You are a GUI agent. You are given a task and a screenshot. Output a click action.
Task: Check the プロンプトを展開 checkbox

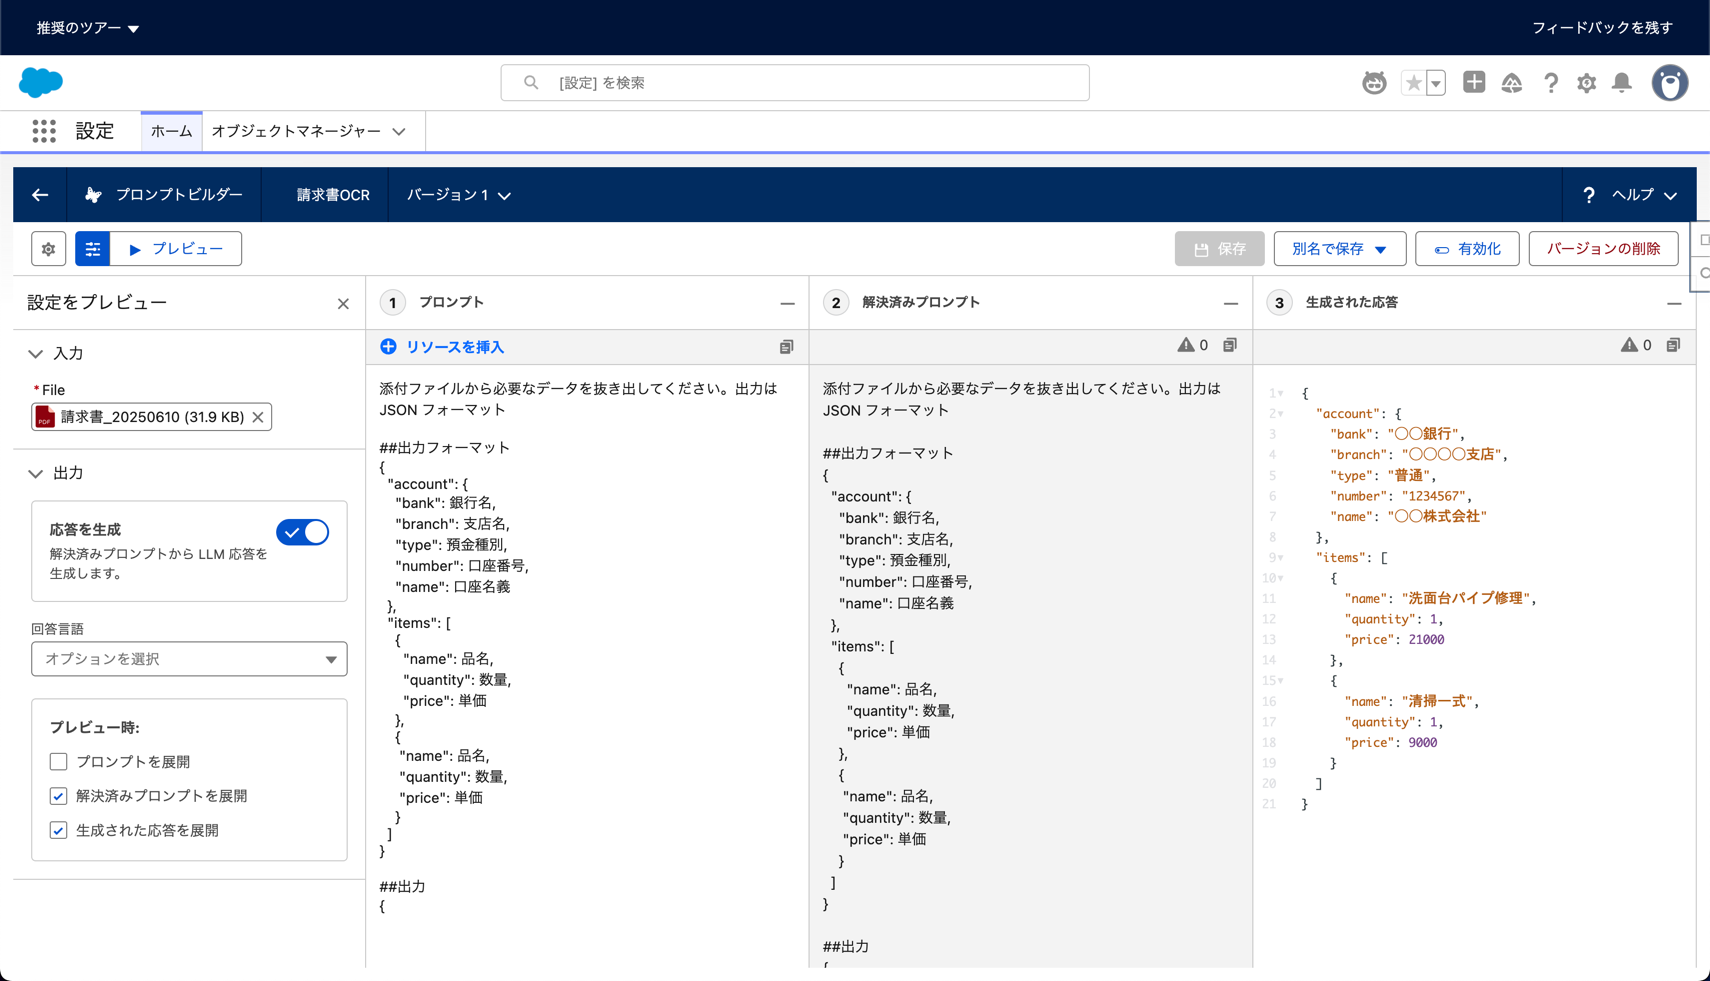click(x=59, y=762)
